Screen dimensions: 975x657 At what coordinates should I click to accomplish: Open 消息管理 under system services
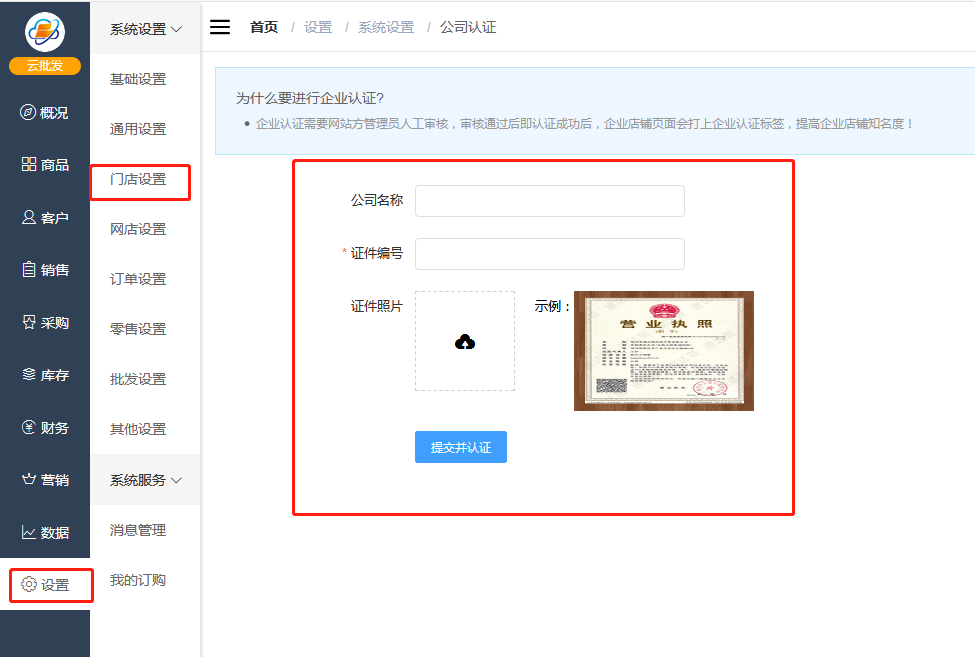tap(138, 530)
